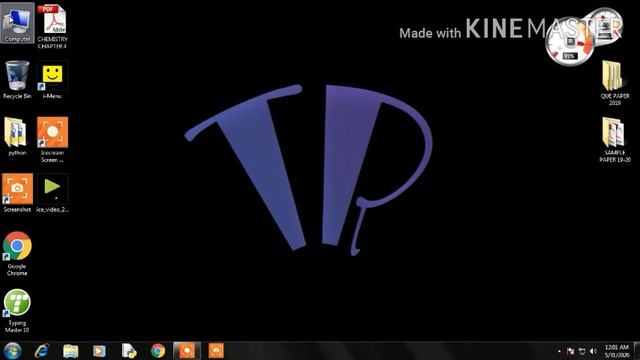This screenshot has height=360, width=640.
Task: Click the highlighted Icecream recorder taskbar button
Action: pos(187,351)
